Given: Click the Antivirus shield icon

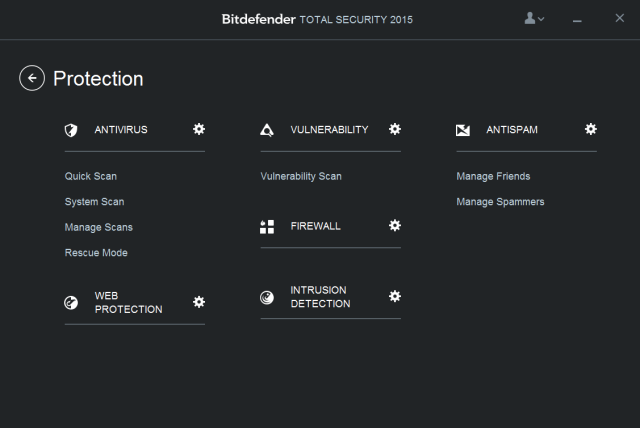Looking at the screenshot, I should click(x=71, y=130).
